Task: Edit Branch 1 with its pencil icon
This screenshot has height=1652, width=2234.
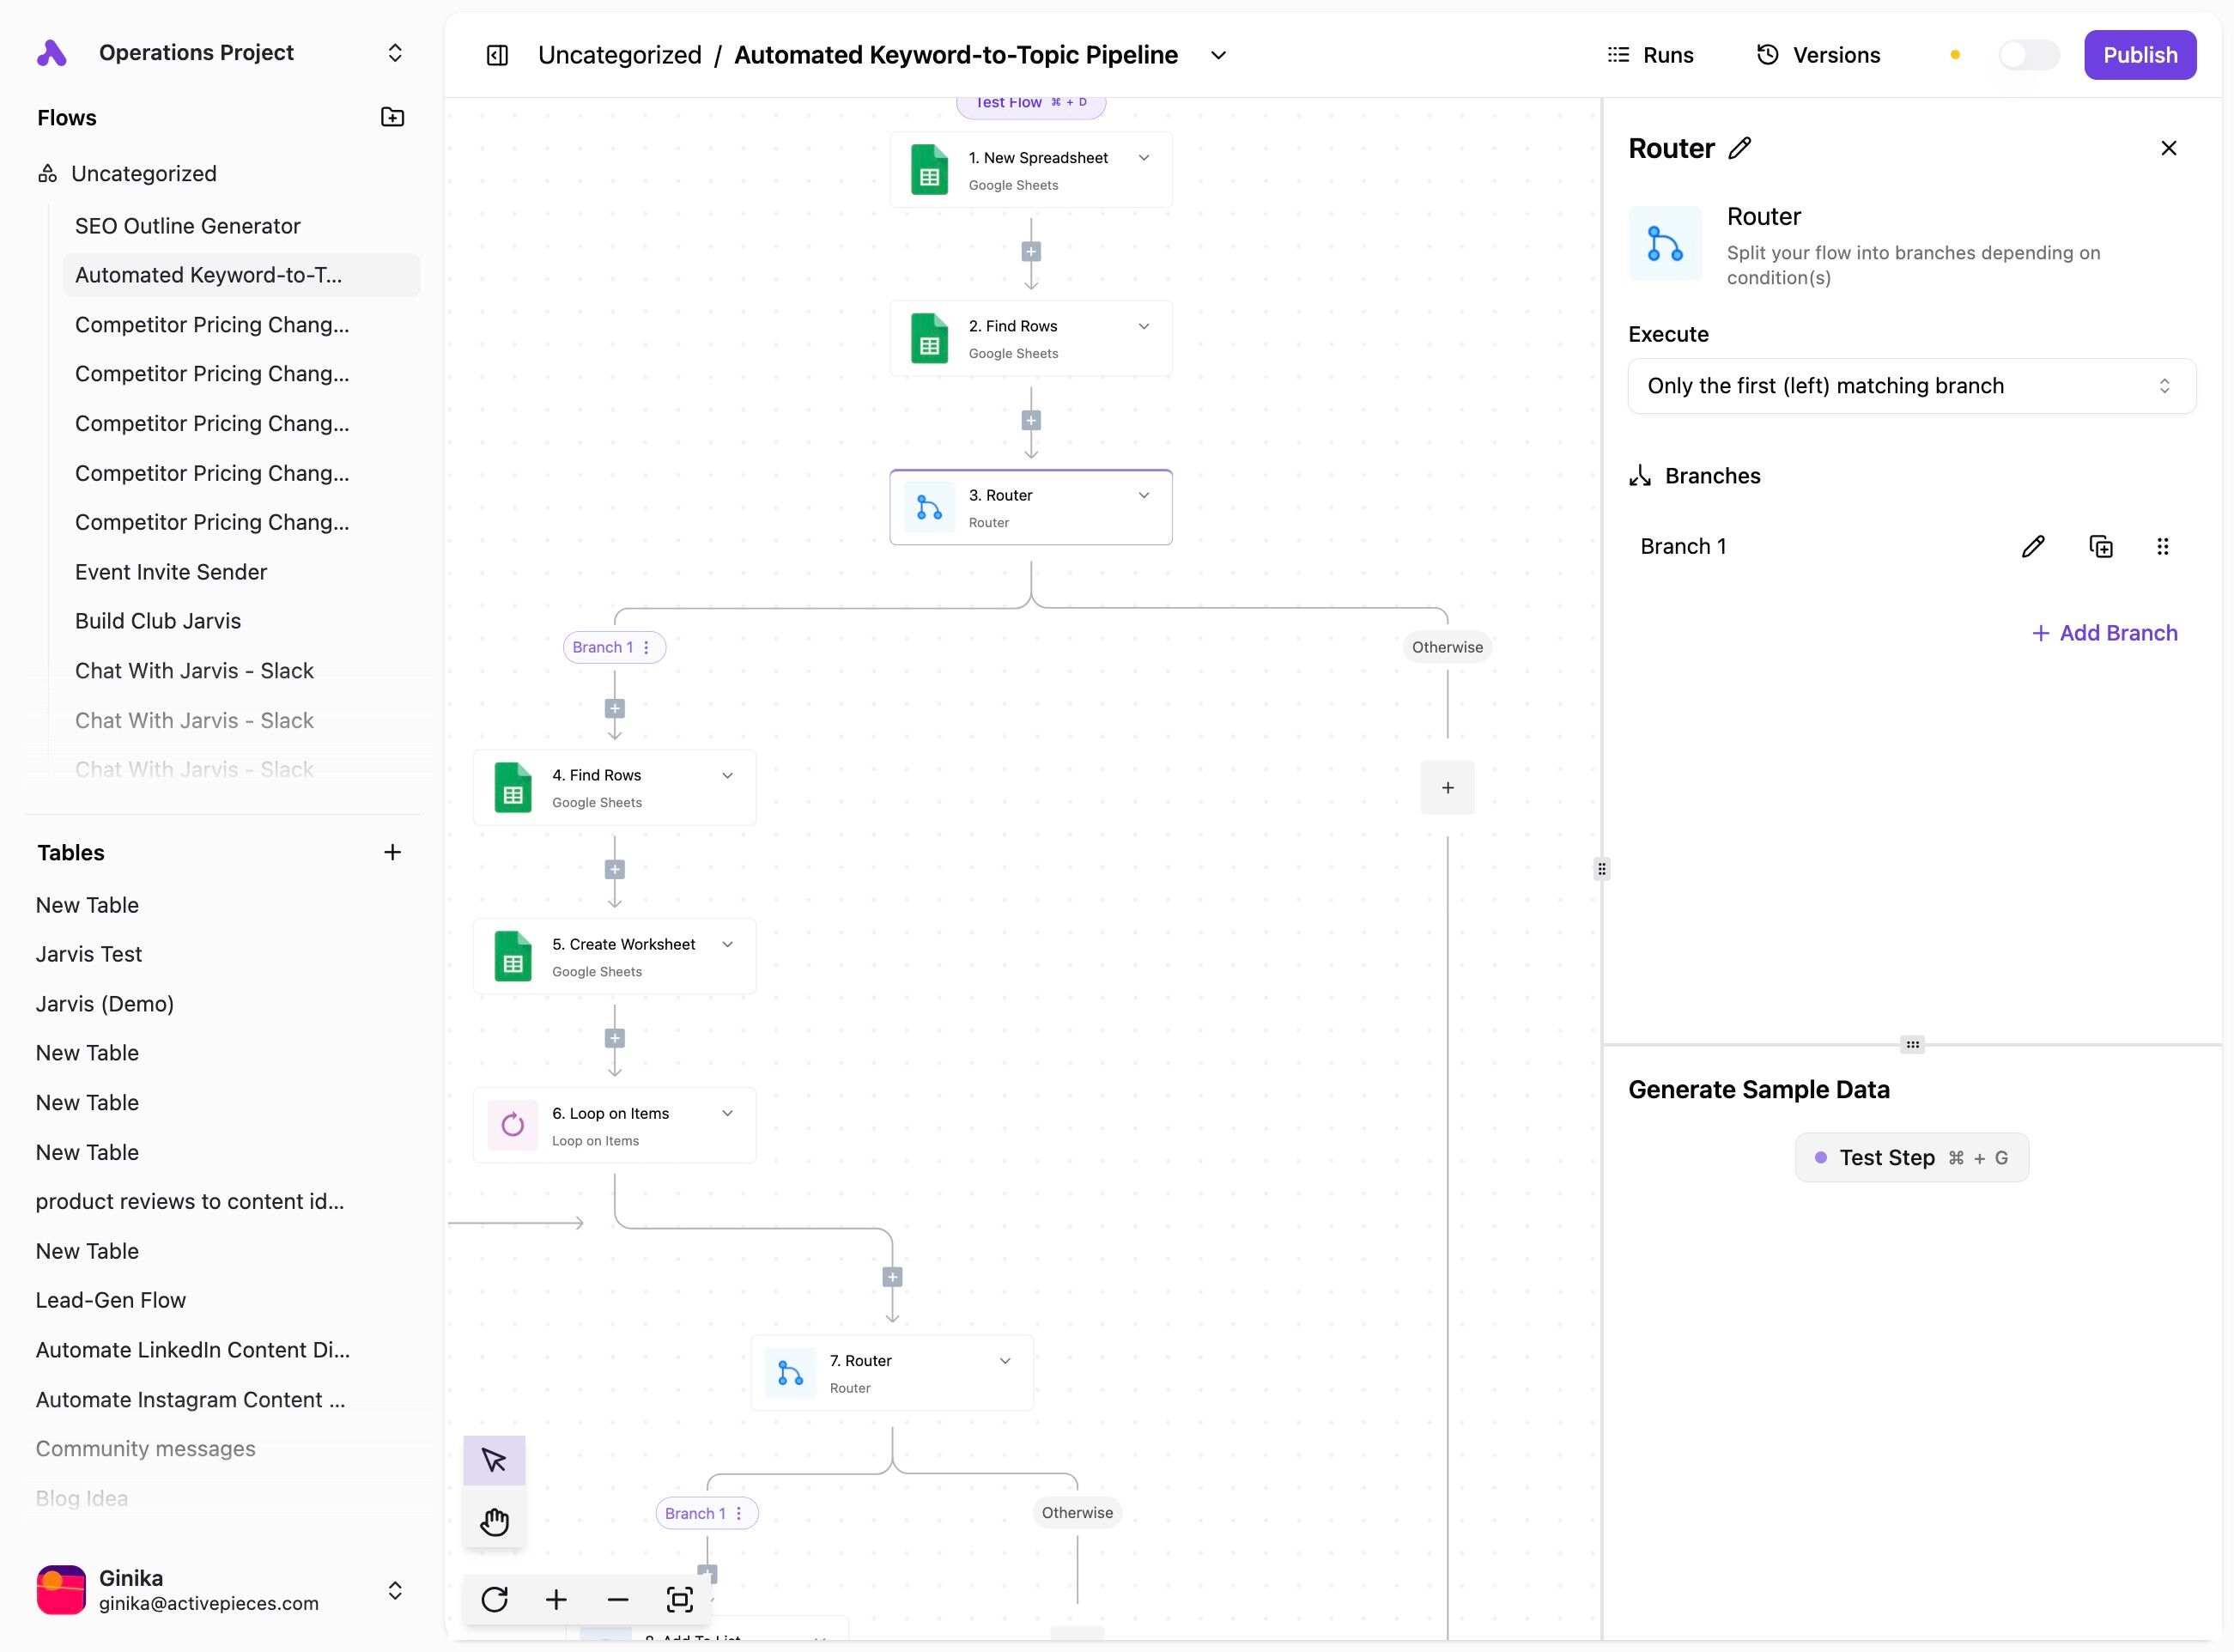Action: (2033, 547)
